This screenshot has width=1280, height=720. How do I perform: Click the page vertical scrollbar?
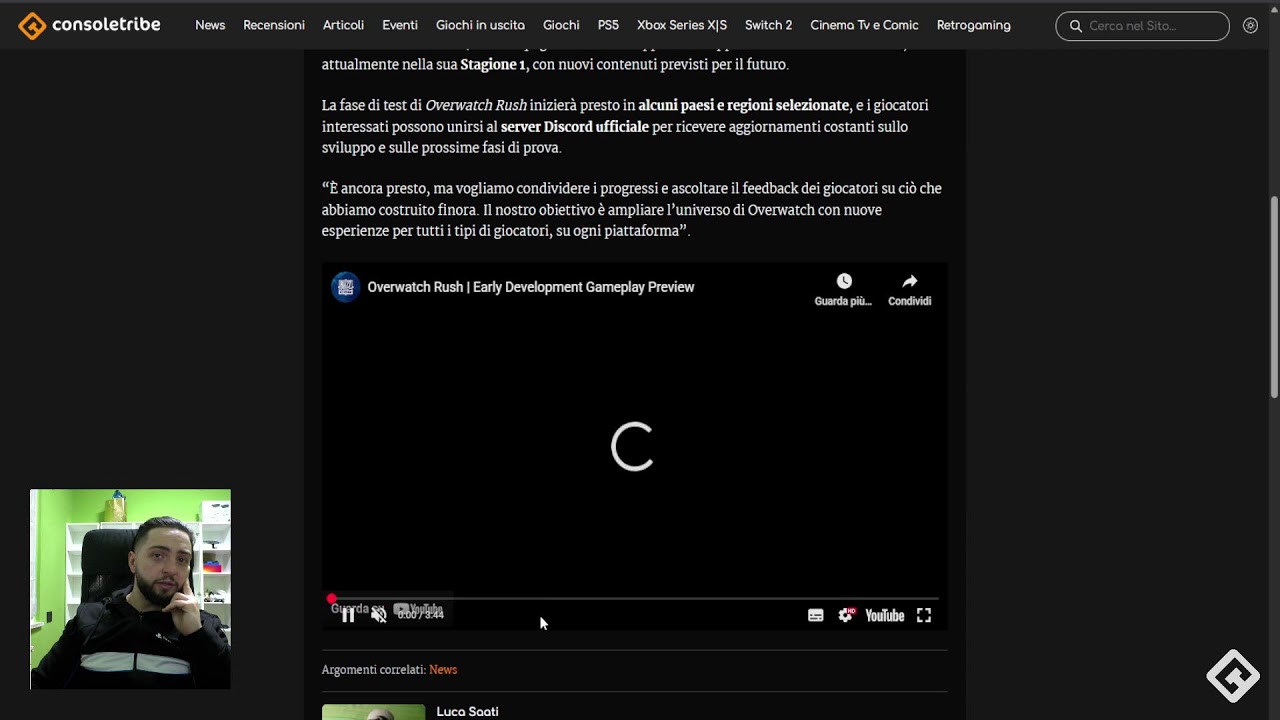[1274, 297]
